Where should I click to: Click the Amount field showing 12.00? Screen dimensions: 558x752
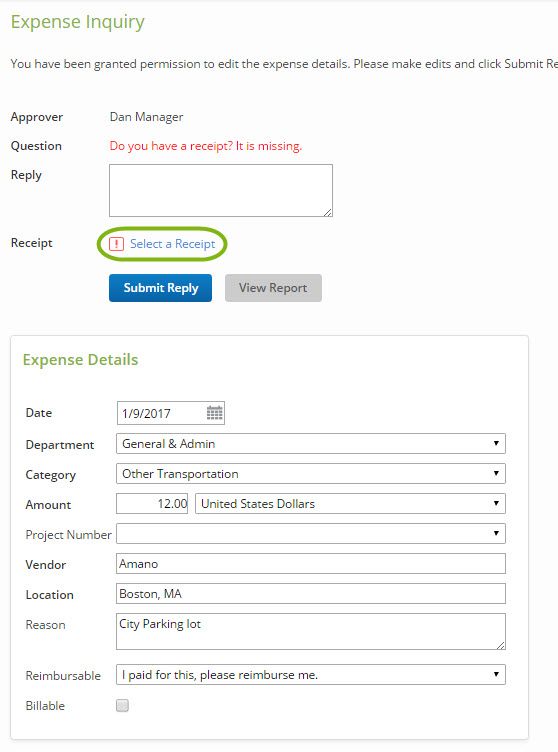coord(152,504)
